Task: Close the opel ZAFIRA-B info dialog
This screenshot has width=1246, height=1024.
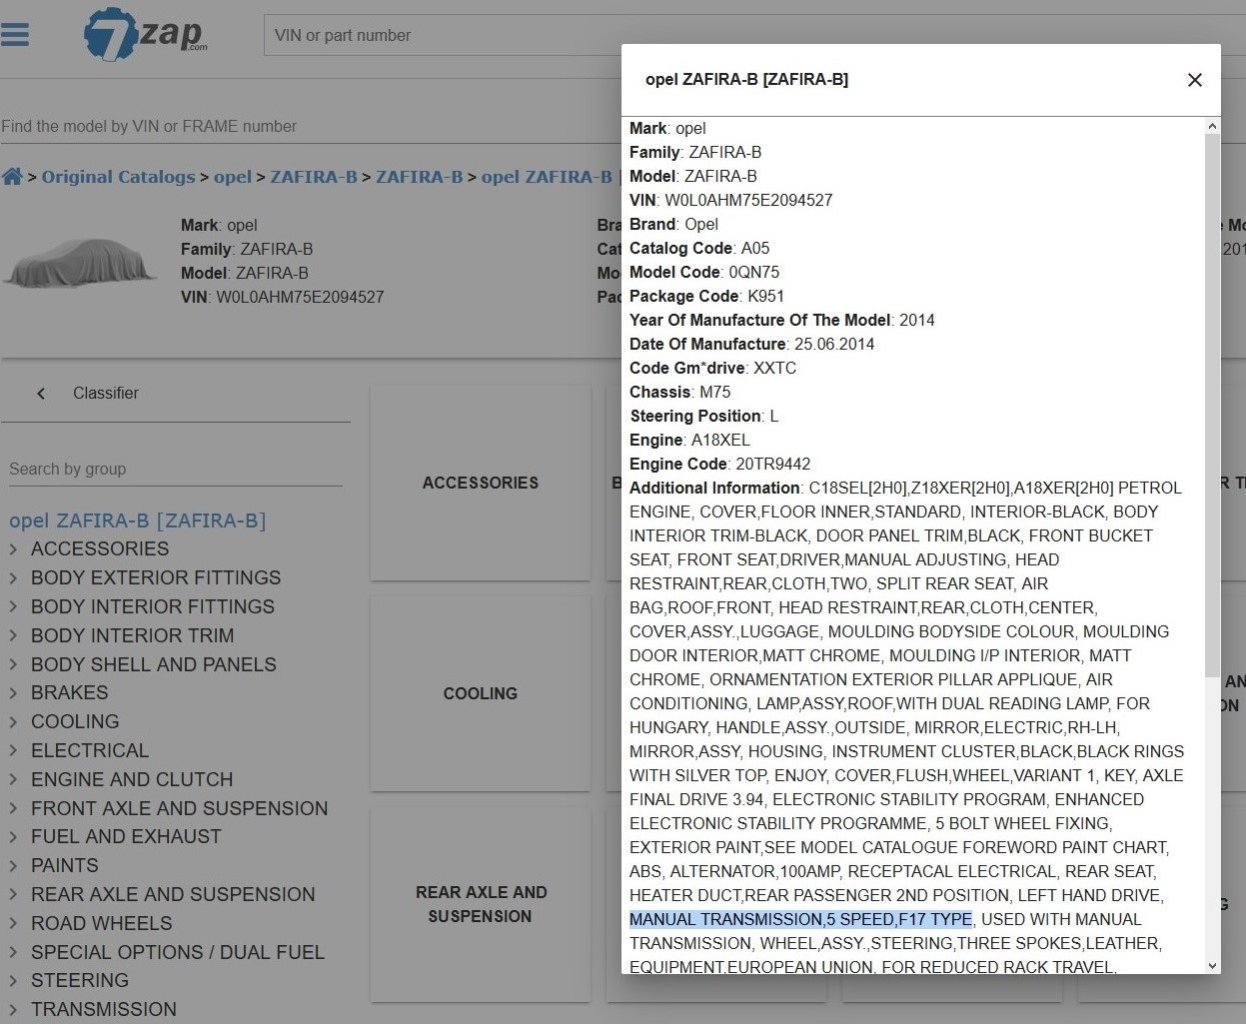Action: pyautogui.click(x=1194, y=80)
